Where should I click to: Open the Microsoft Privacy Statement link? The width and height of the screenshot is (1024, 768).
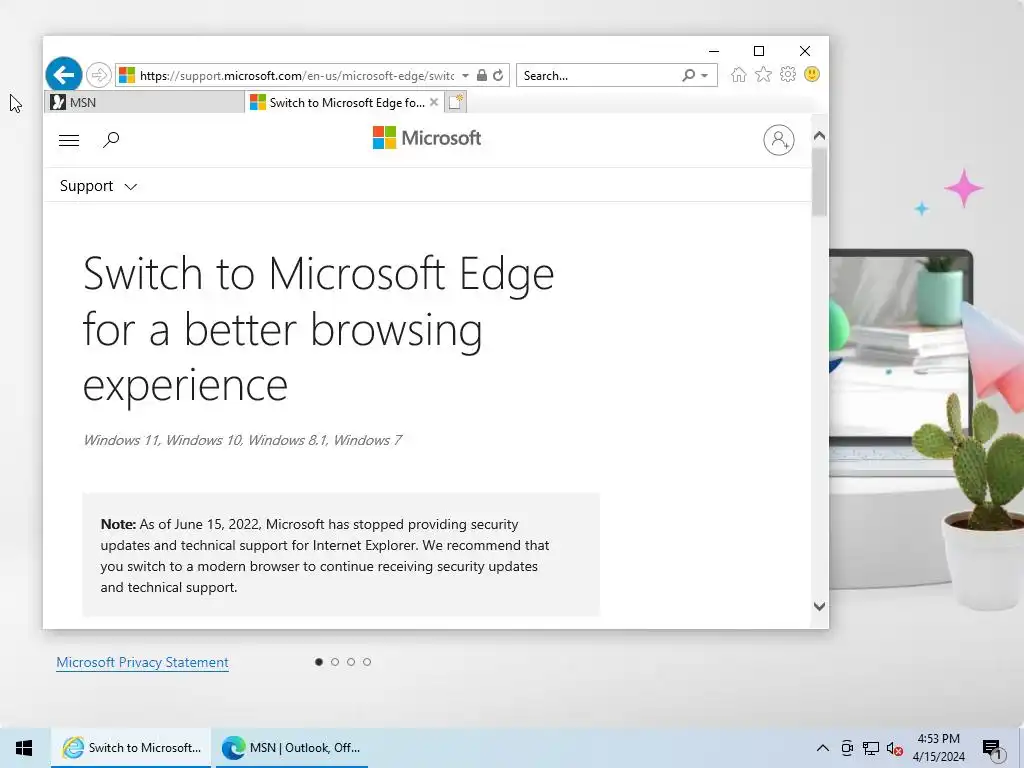point(142,662)
